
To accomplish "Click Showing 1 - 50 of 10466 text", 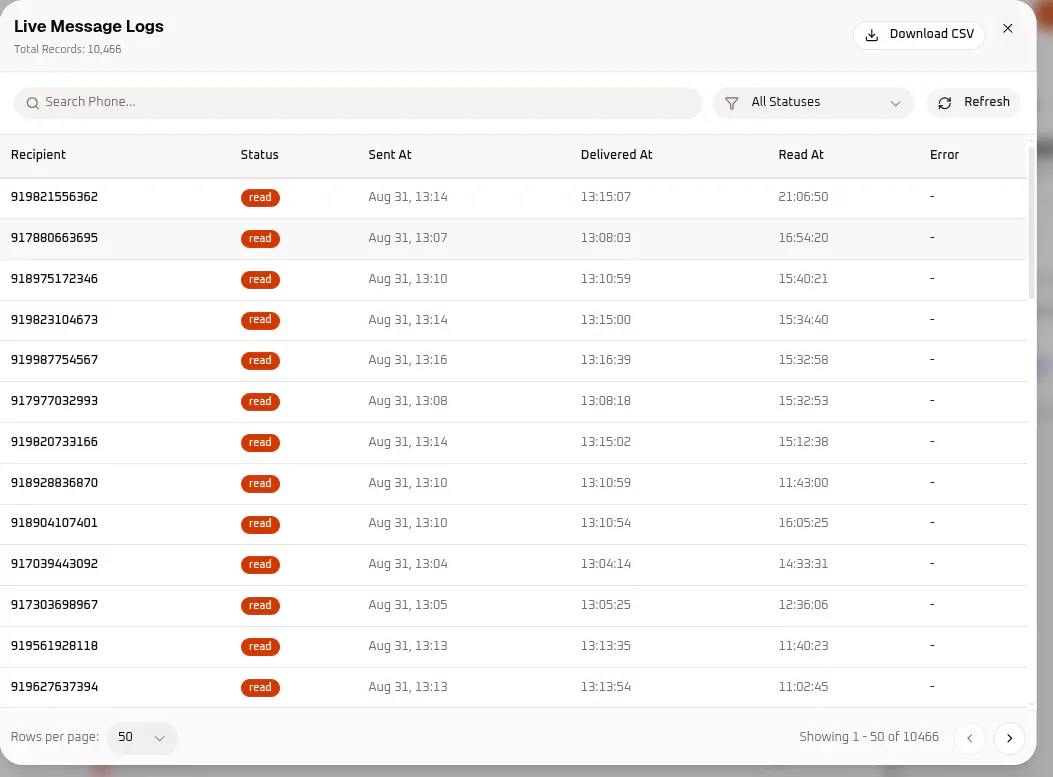I will 869,737.
